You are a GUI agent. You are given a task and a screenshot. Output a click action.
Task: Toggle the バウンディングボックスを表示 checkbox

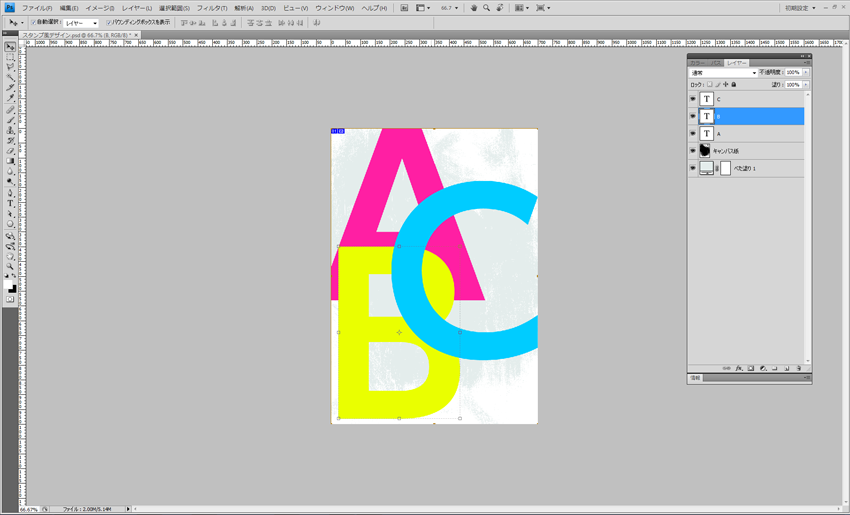pos(109,22)
